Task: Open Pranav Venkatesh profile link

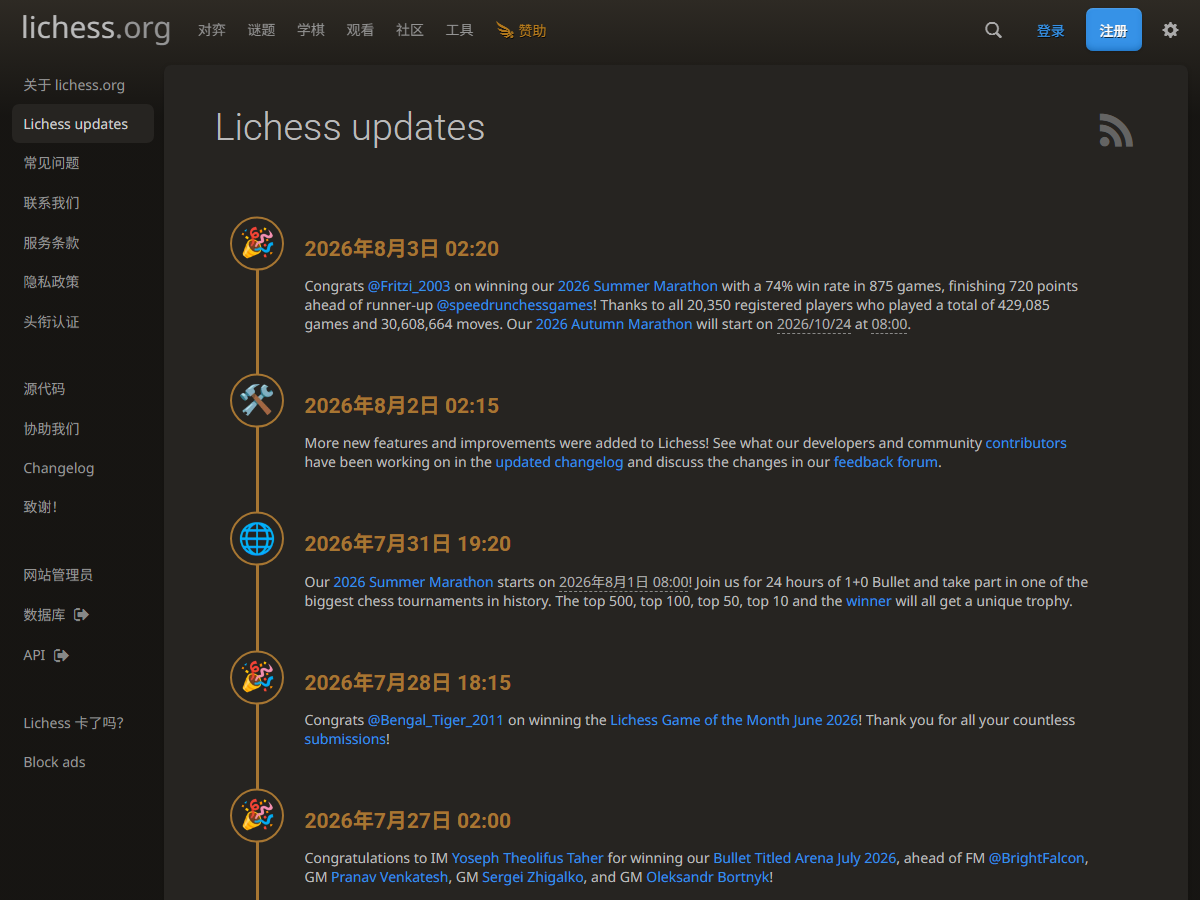Action: pyautogui.click(x=390, y=877)
